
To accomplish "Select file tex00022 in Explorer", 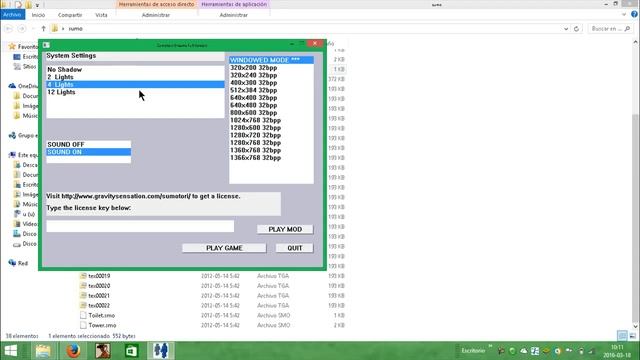I will click(99, 305).
